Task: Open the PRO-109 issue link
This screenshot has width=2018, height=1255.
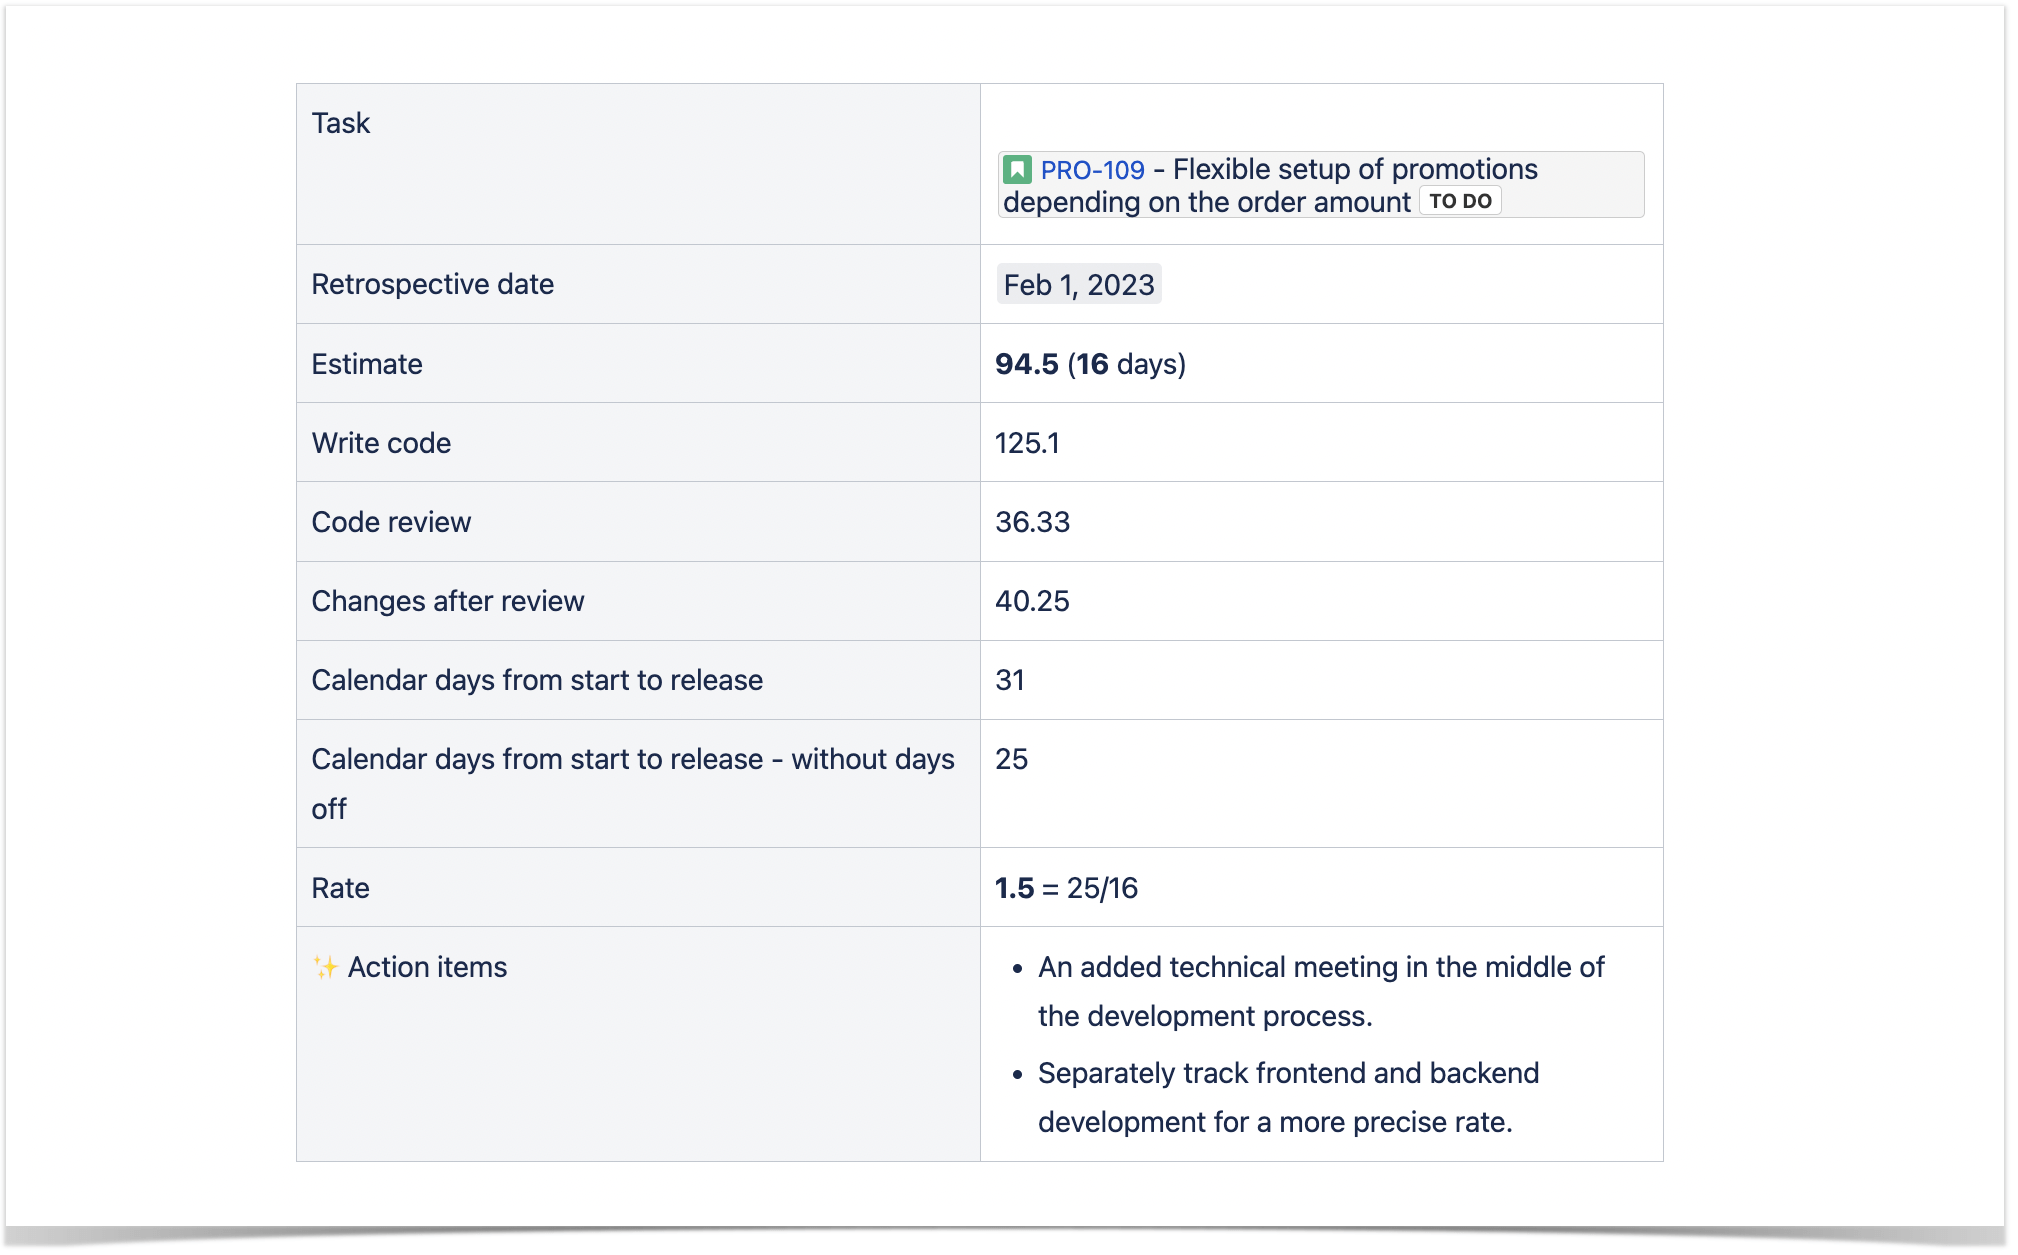Action: point(1092,170)
